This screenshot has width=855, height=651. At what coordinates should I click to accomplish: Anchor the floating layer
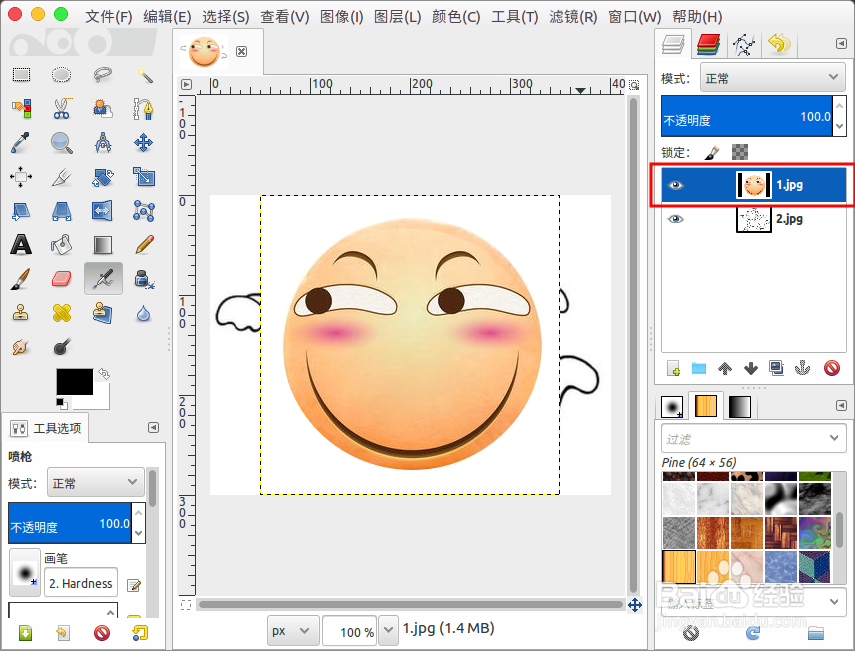[803, 369]
